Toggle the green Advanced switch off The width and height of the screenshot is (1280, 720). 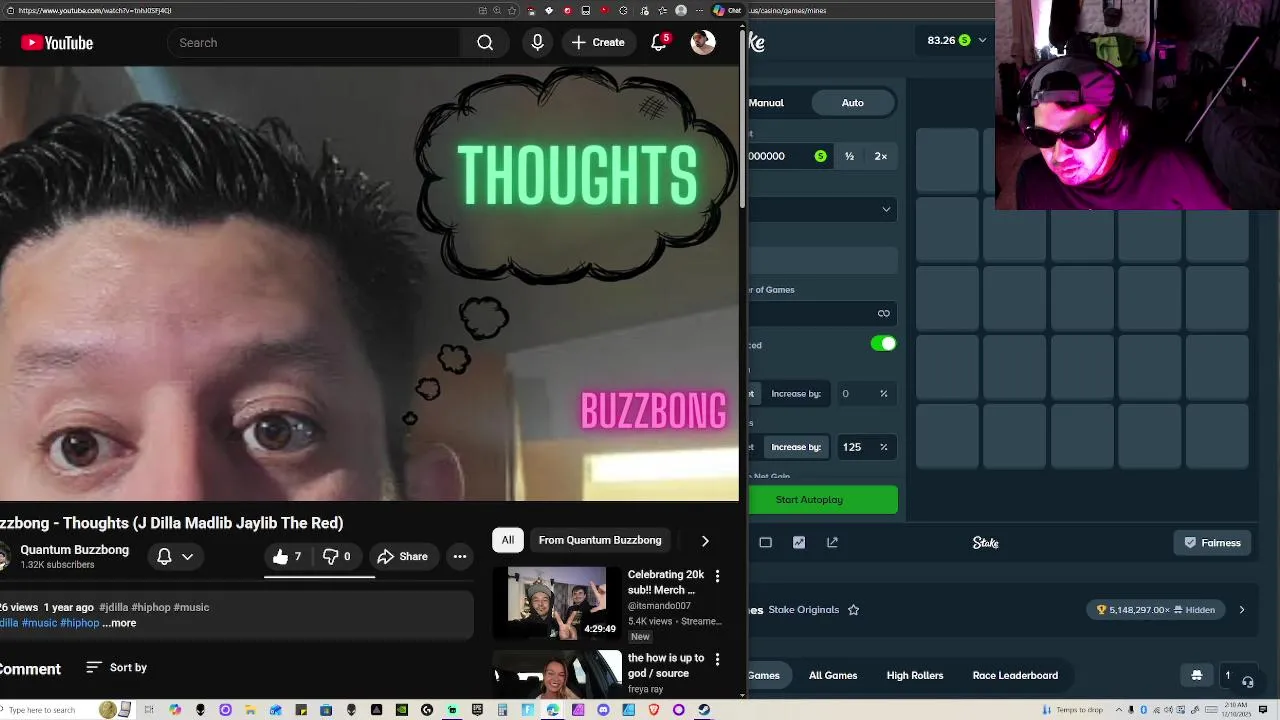coord(884,344)
